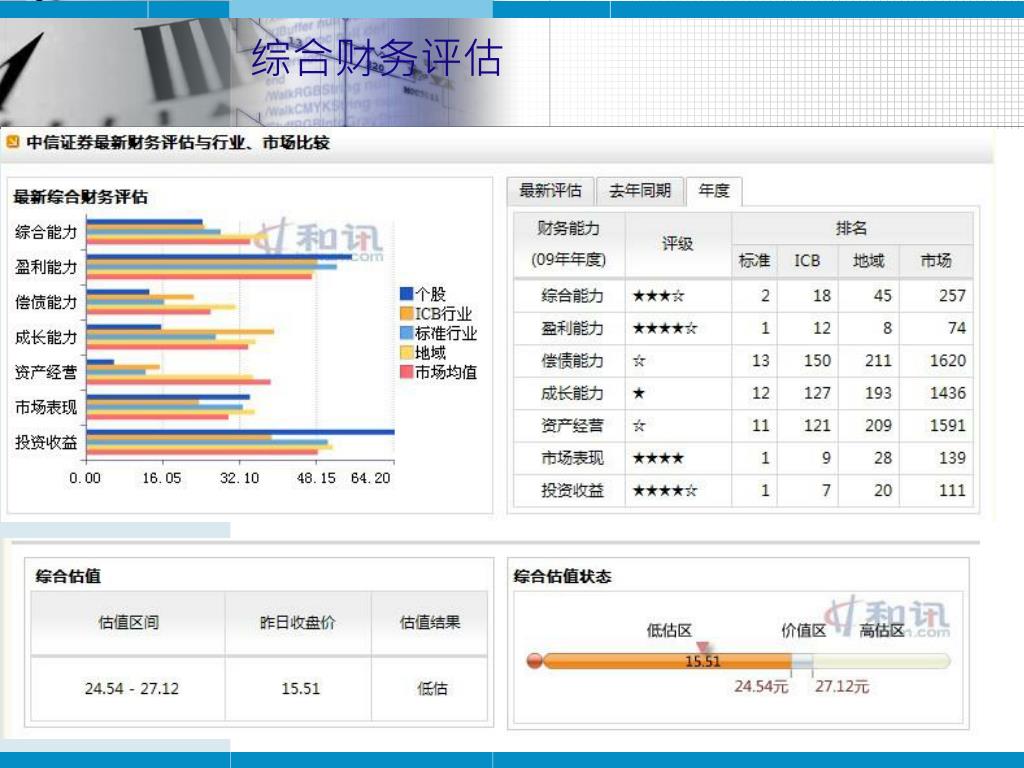The image size is (1024, 768).
Task: Click the light-blue 标准行业 legend swatch
Action: tap(406, 333)
